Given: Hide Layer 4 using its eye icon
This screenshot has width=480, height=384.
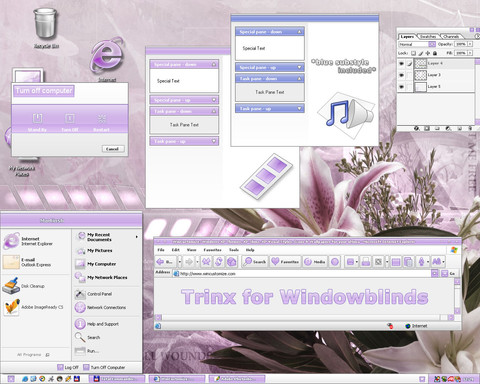Looking at the screenshot, I should (401, 63).
